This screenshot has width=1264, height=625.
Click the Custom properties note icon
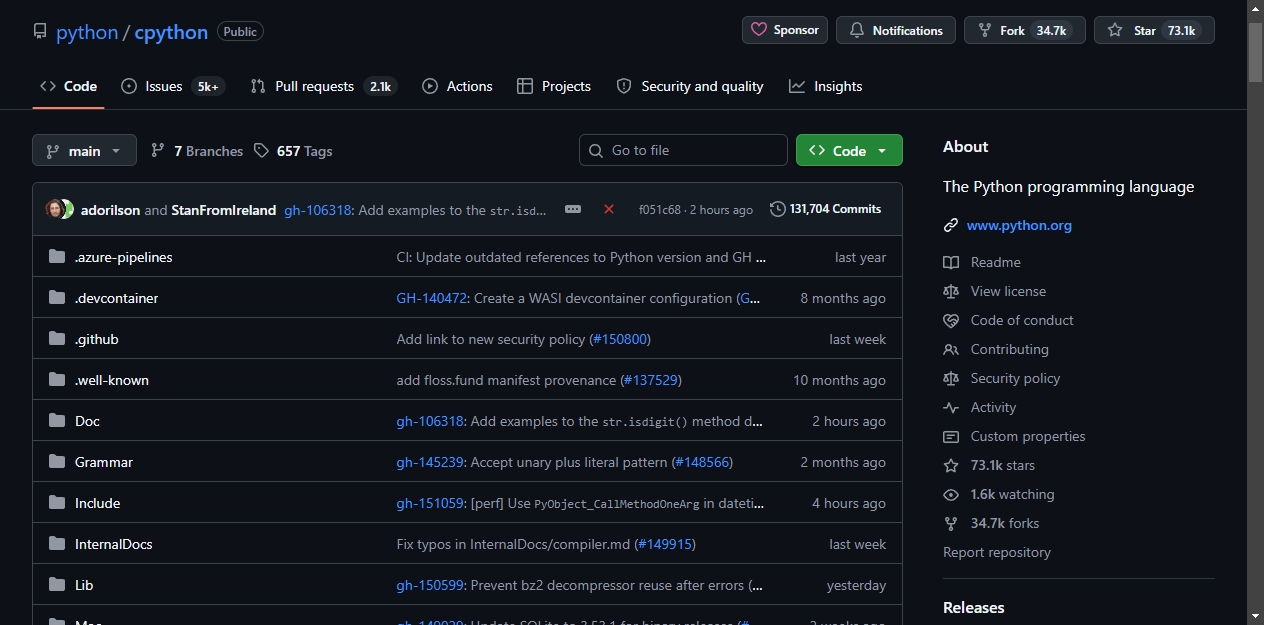click(951, 436)
